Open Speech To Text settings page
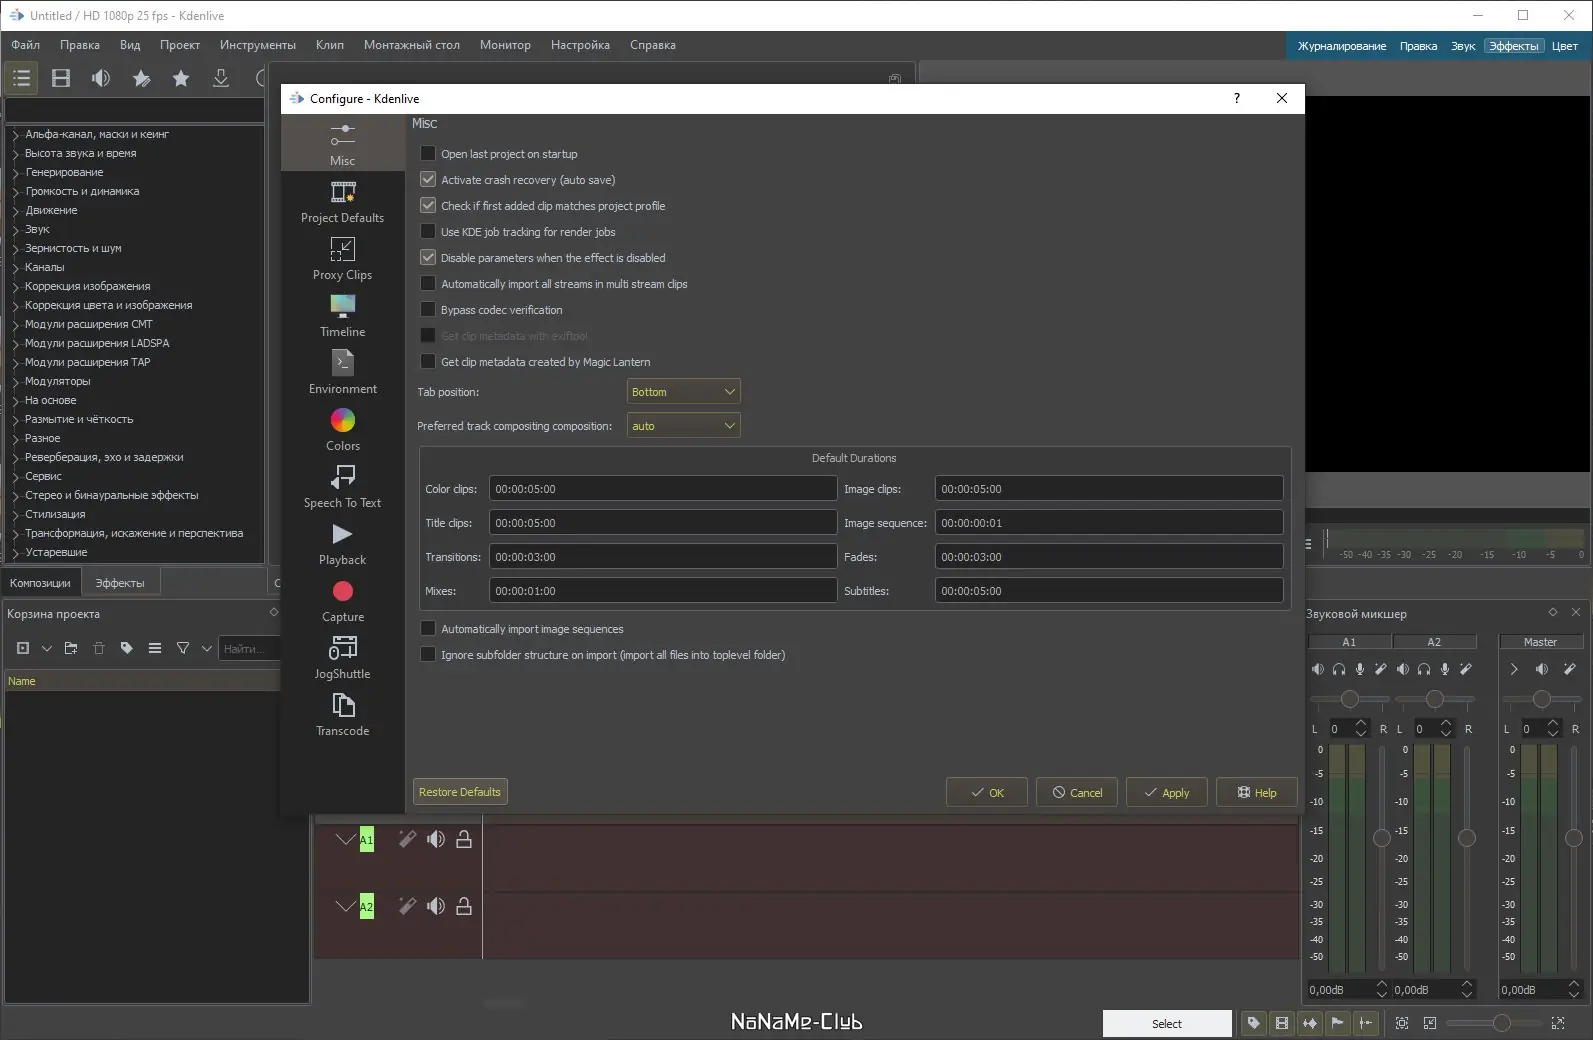 tap(342, 486)
